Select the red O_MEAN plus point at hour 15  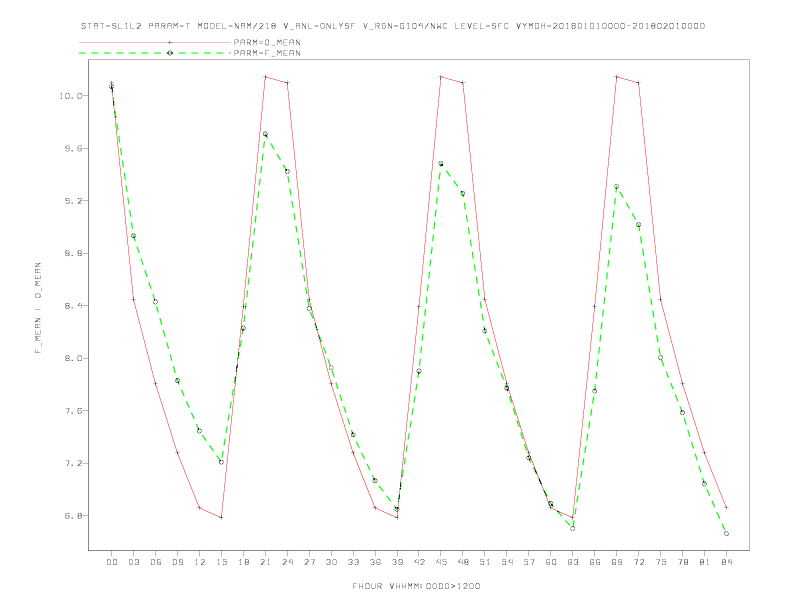pos(221,518)
